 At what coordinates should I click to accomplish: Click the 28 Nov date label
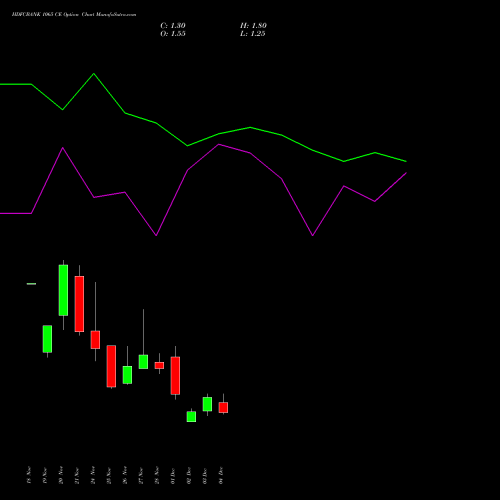pos(157,475)
